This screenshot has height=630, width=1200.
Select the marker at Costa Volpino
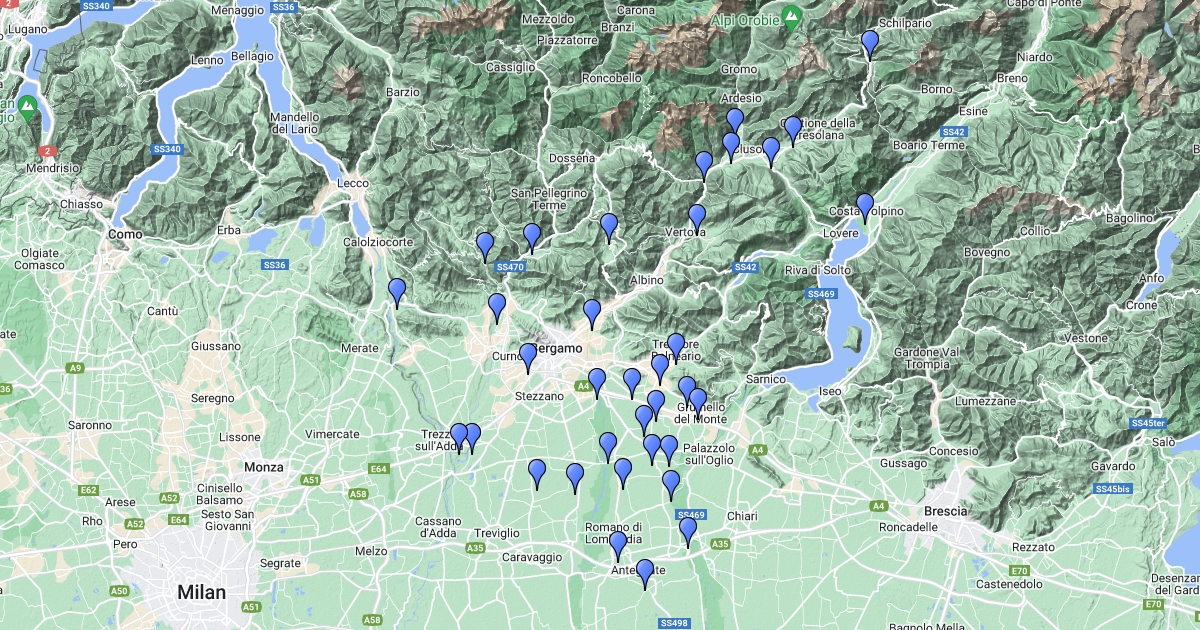click(x=865, y=208)
